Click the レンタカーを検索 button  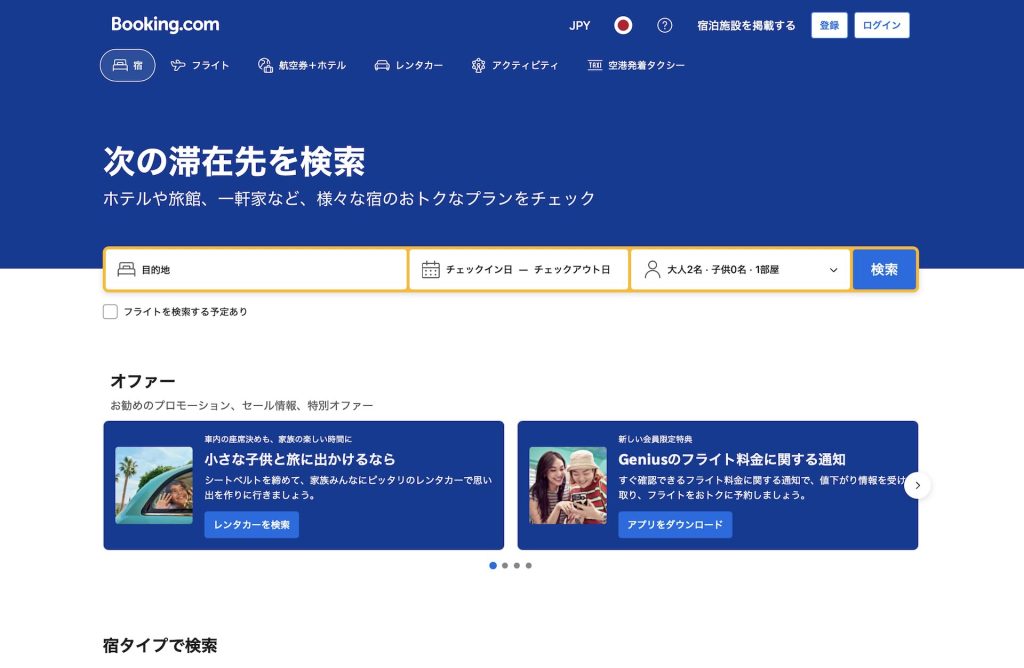pyautogui.click(x=252, y=525)
